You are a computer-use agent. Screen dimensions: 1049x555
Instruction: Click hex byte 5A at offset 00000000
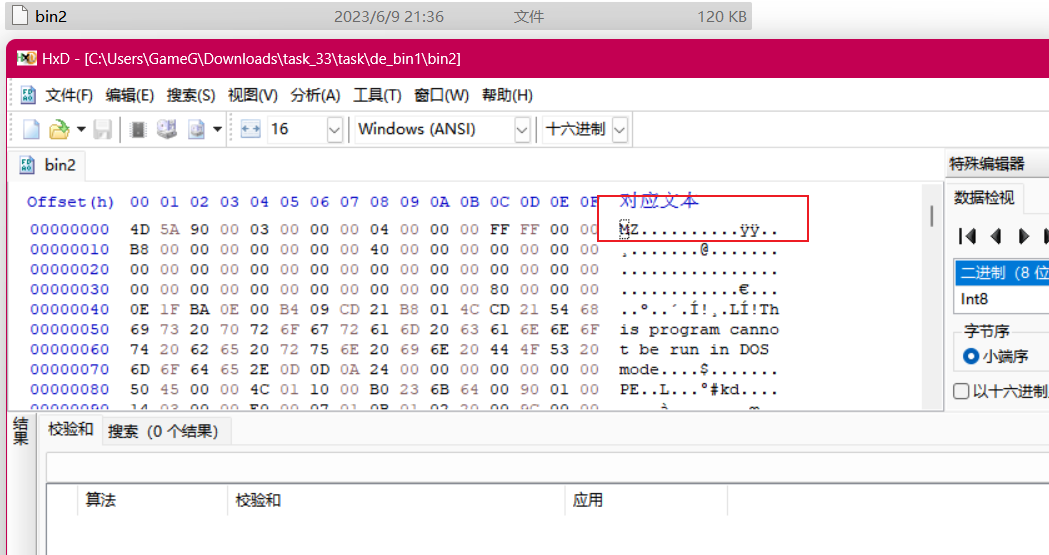click(169, 229)
